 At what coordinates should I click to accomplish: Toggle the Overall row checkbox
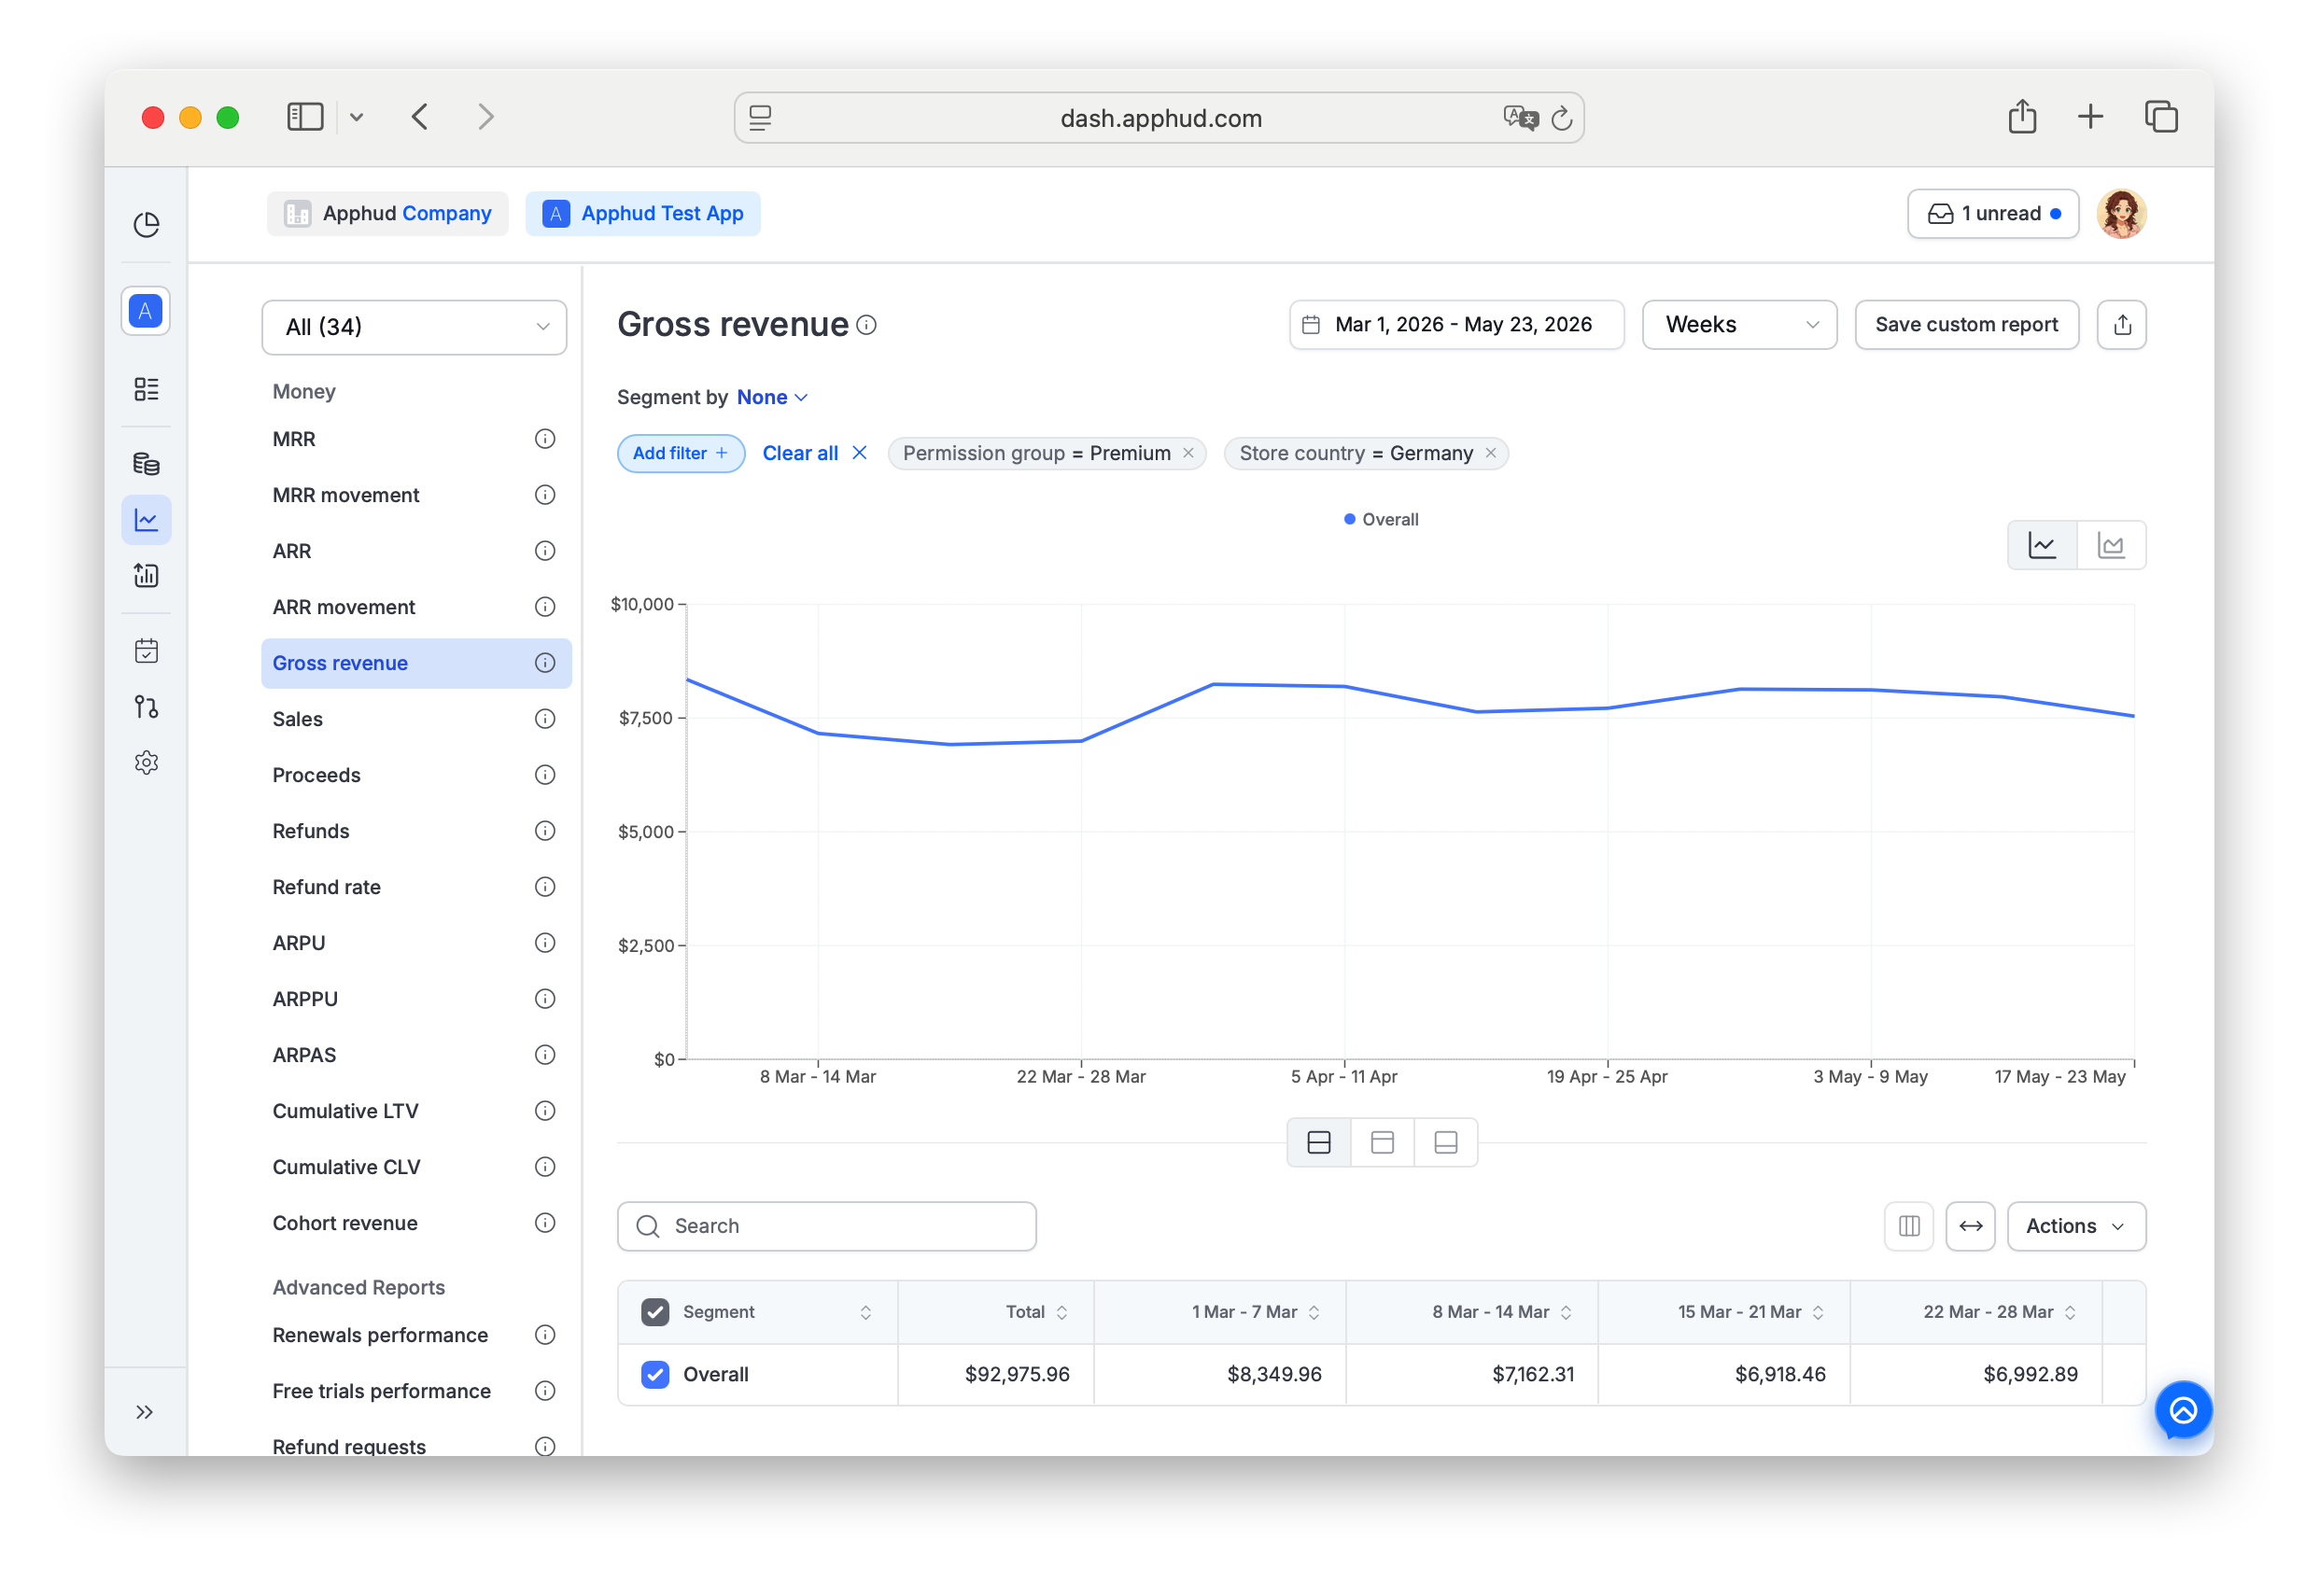[655, 1375]
